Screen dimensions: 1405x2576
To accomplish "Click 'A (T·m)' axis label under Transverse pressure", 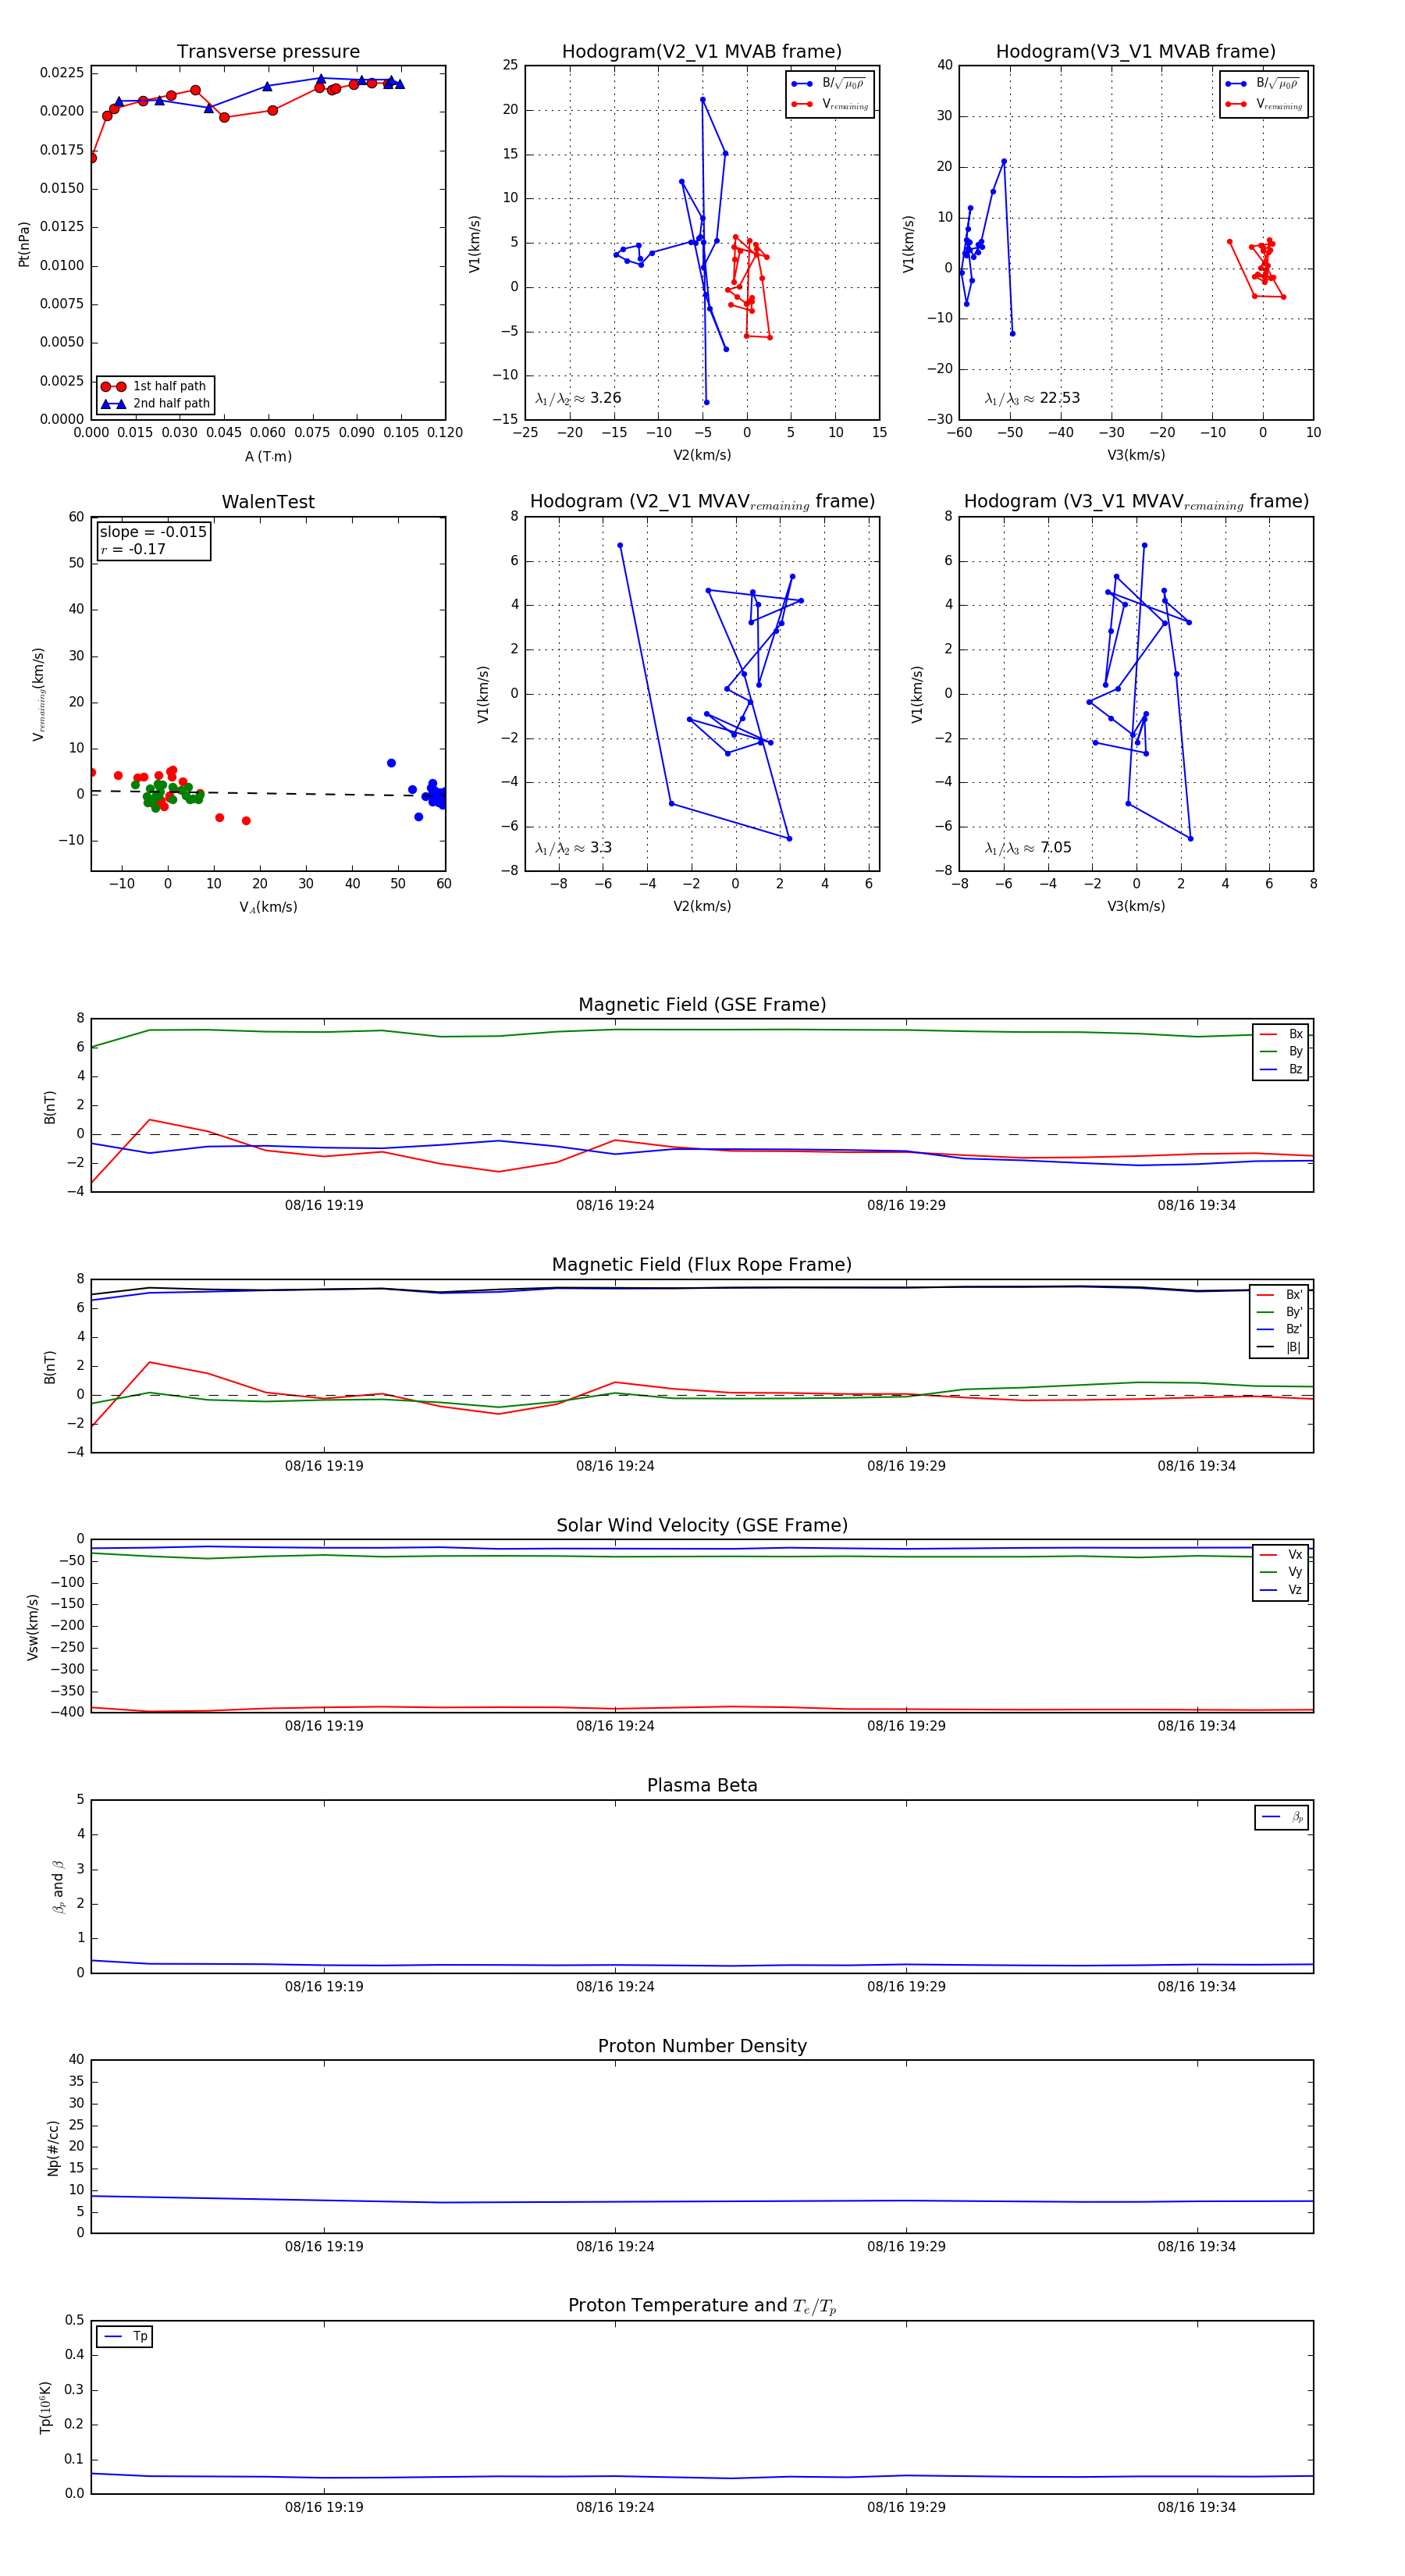I will [x=268, y=456].
